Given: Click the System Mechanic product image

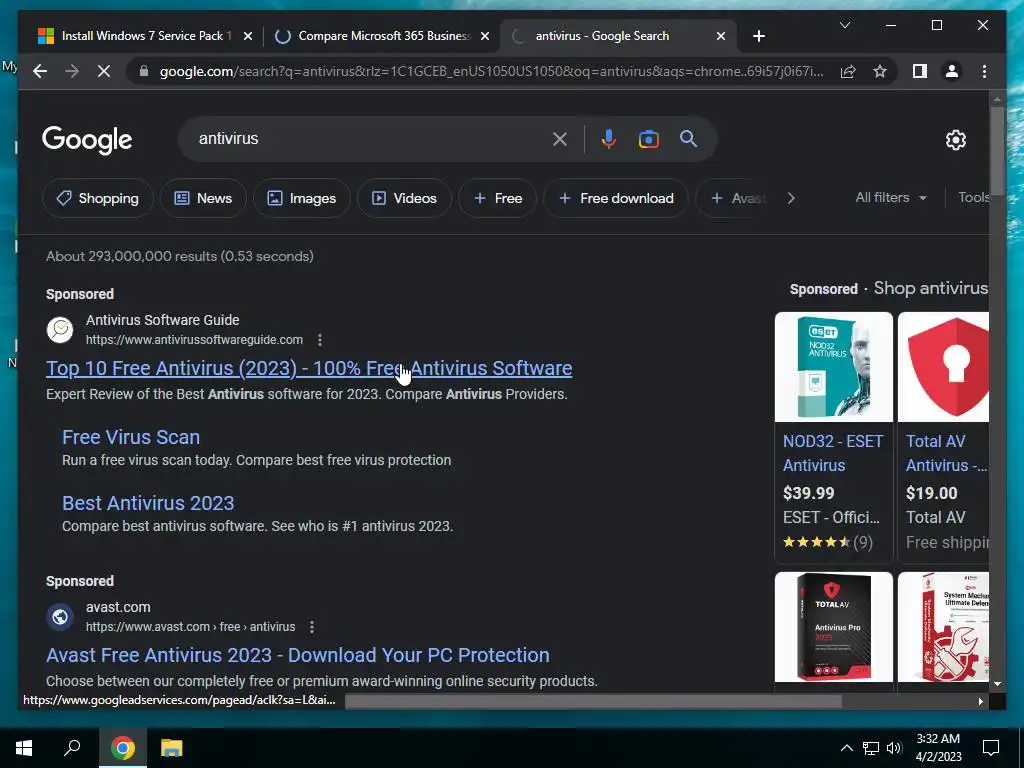Looking at the screenshot, I should click(943, 627).
